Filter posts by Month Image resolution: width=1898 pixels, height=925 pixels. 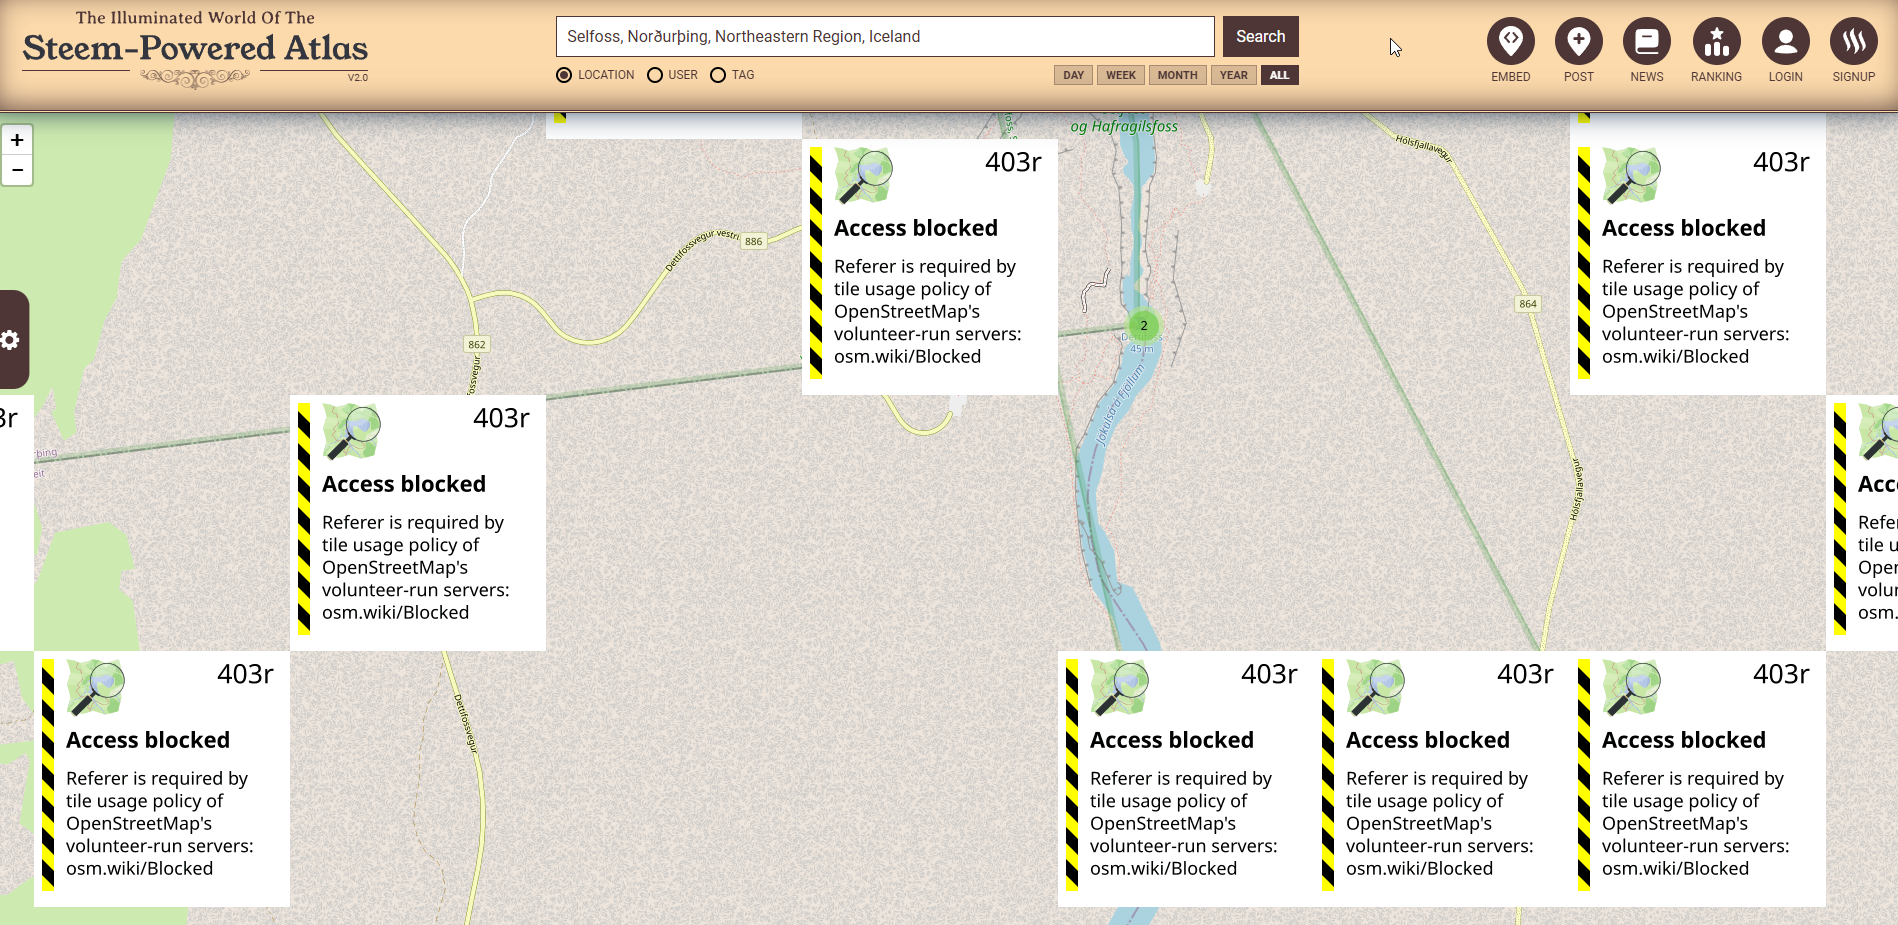1177,75
